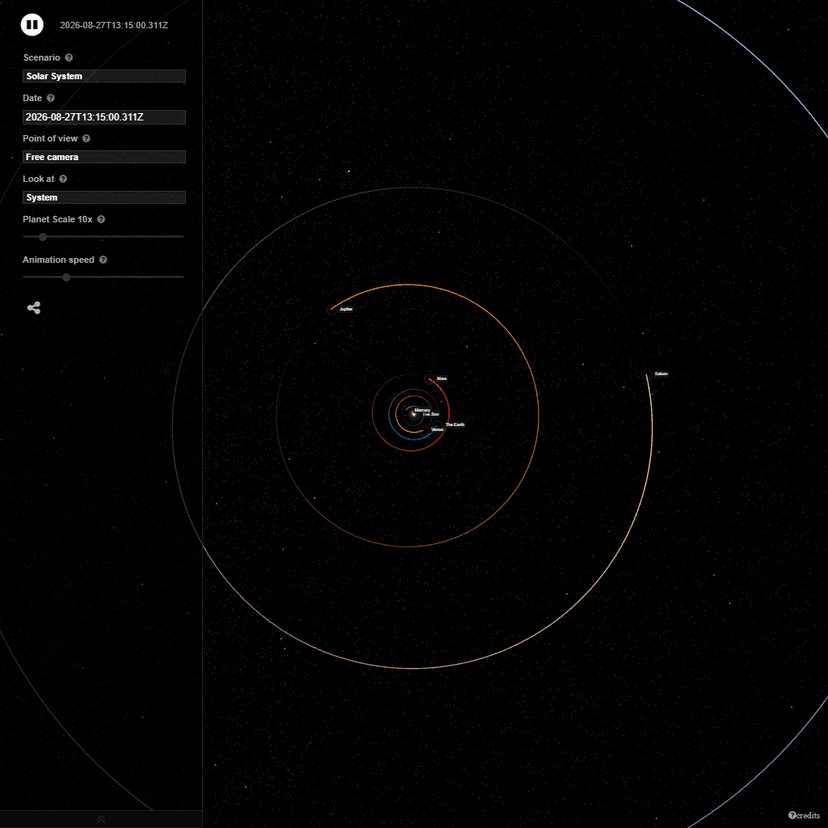Click the Date help question mark icon

[51, 98]
